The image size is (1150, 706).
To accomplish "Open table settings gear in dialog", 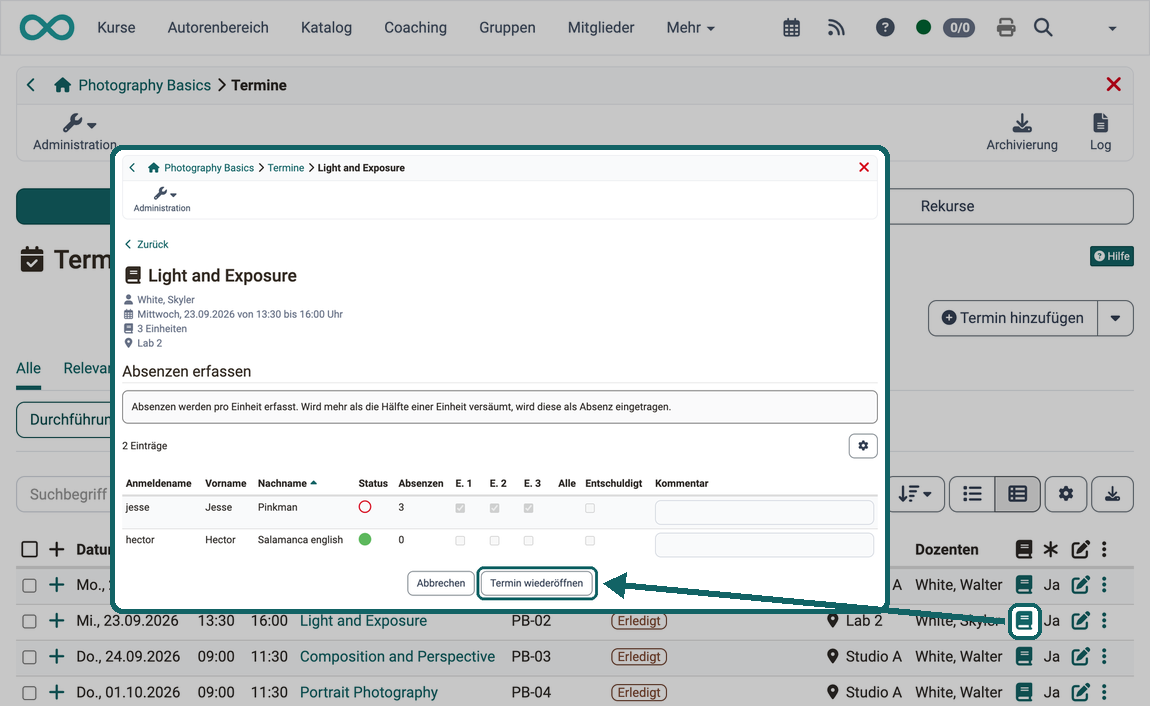I will coord(863,446).
